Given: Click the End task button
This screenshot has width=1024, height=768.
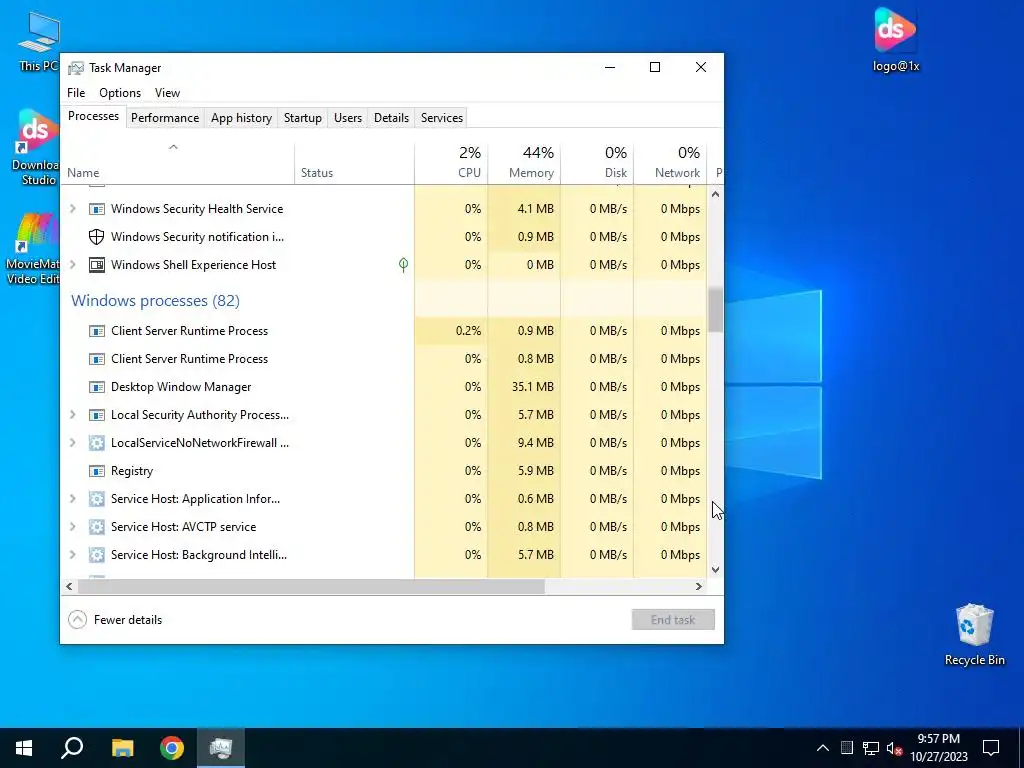Looking at the screenshot, I should 673,620.
